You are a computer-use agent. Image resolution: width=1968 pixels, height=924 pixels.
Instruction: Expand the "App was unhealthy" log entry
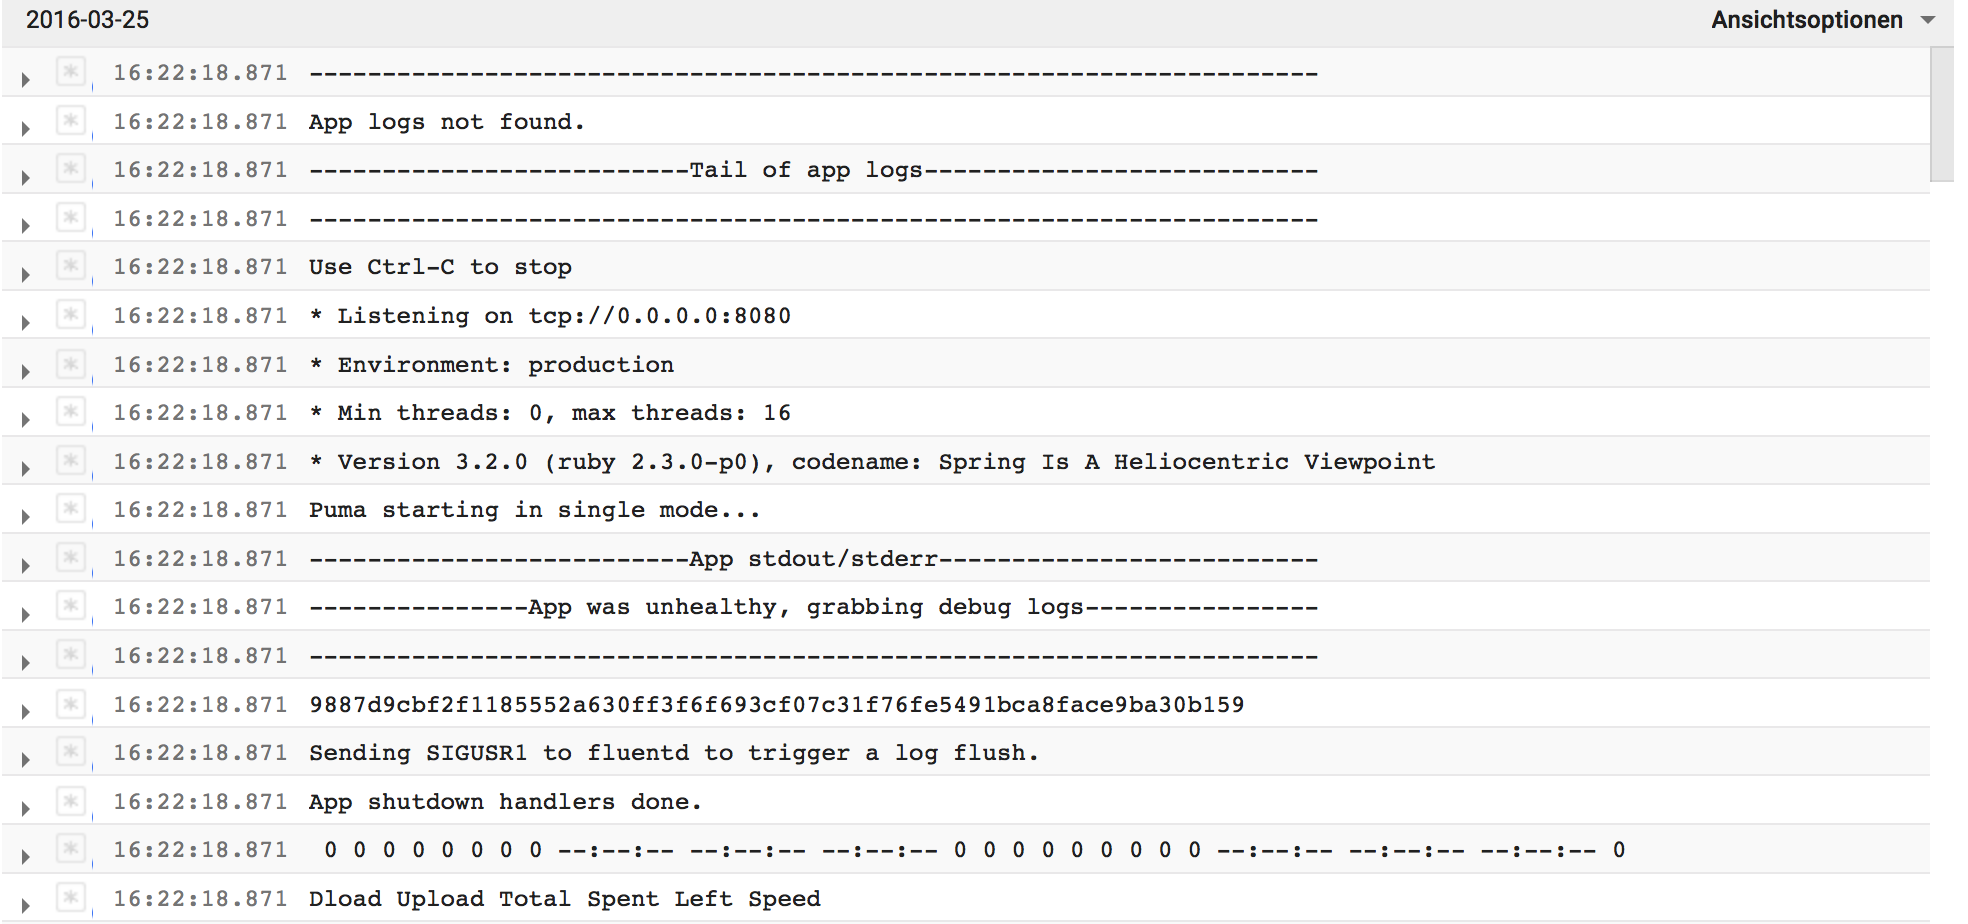click(x=26, y=614)
